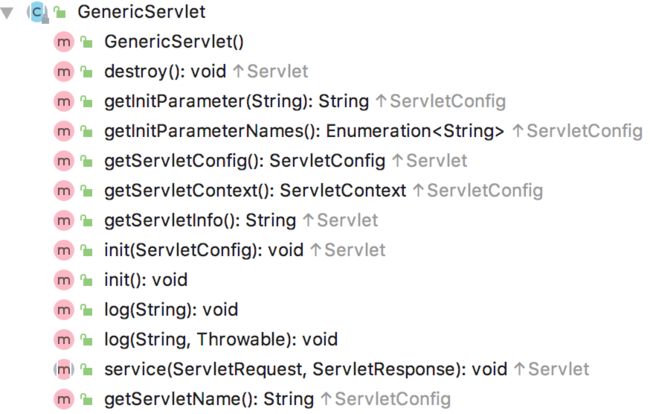Select getServletInfo(): String entry
The image size is (650, 414).
click(x=200, y=221)
